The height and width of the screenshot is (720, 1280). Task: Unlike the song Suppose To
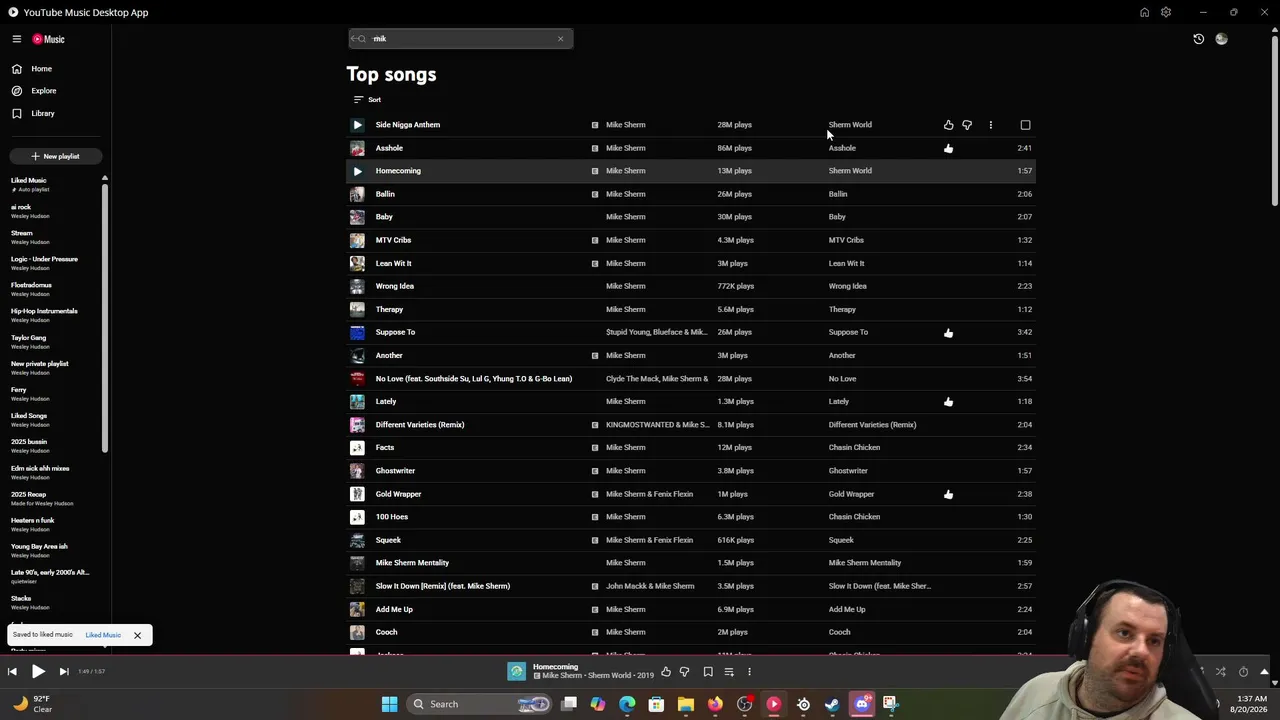948,332
